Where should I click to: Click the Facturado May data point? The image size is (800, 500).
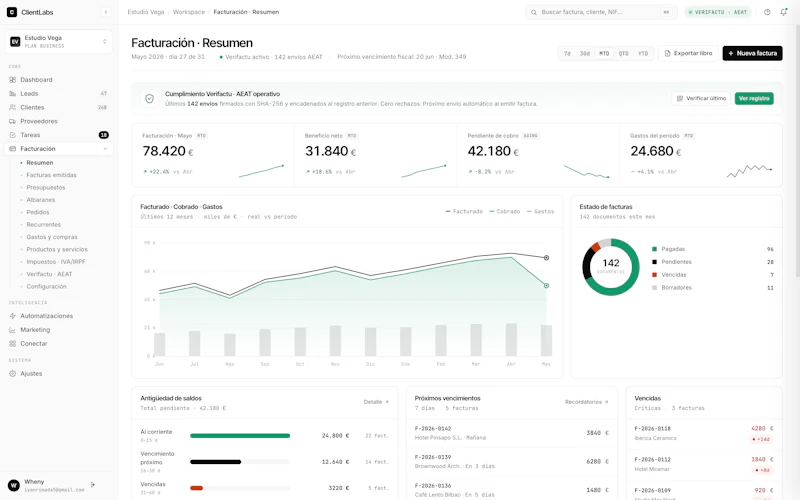tap(546, 258)
